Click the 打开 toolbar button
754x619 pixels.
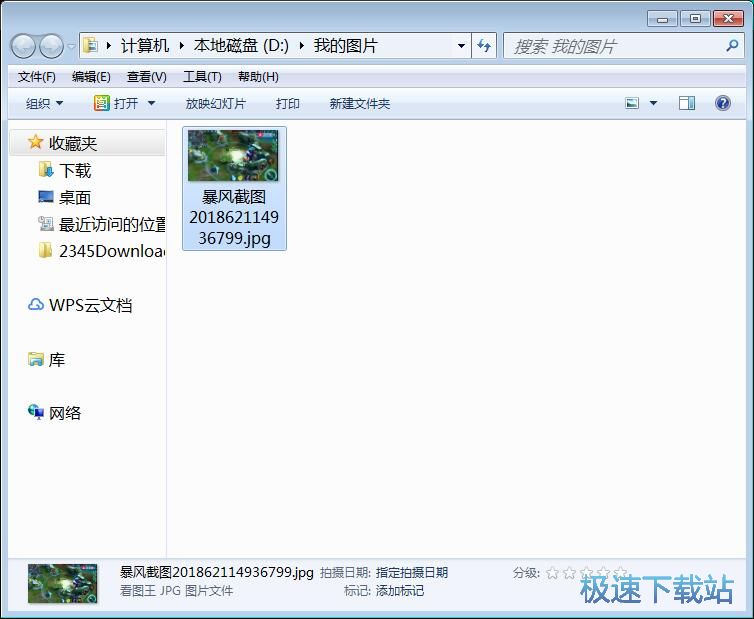116,103
